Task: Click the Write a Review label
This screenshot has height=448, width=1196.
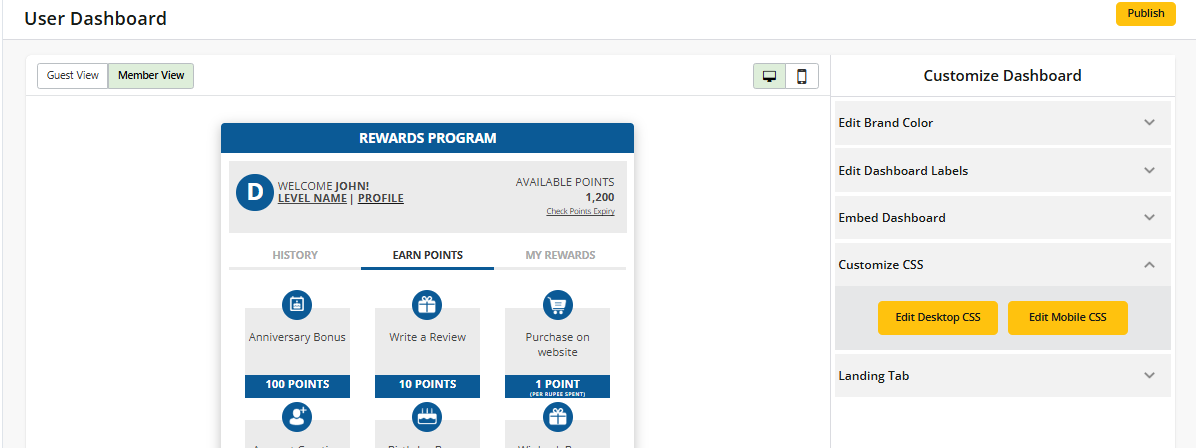Action: click(x=427, y=337)
